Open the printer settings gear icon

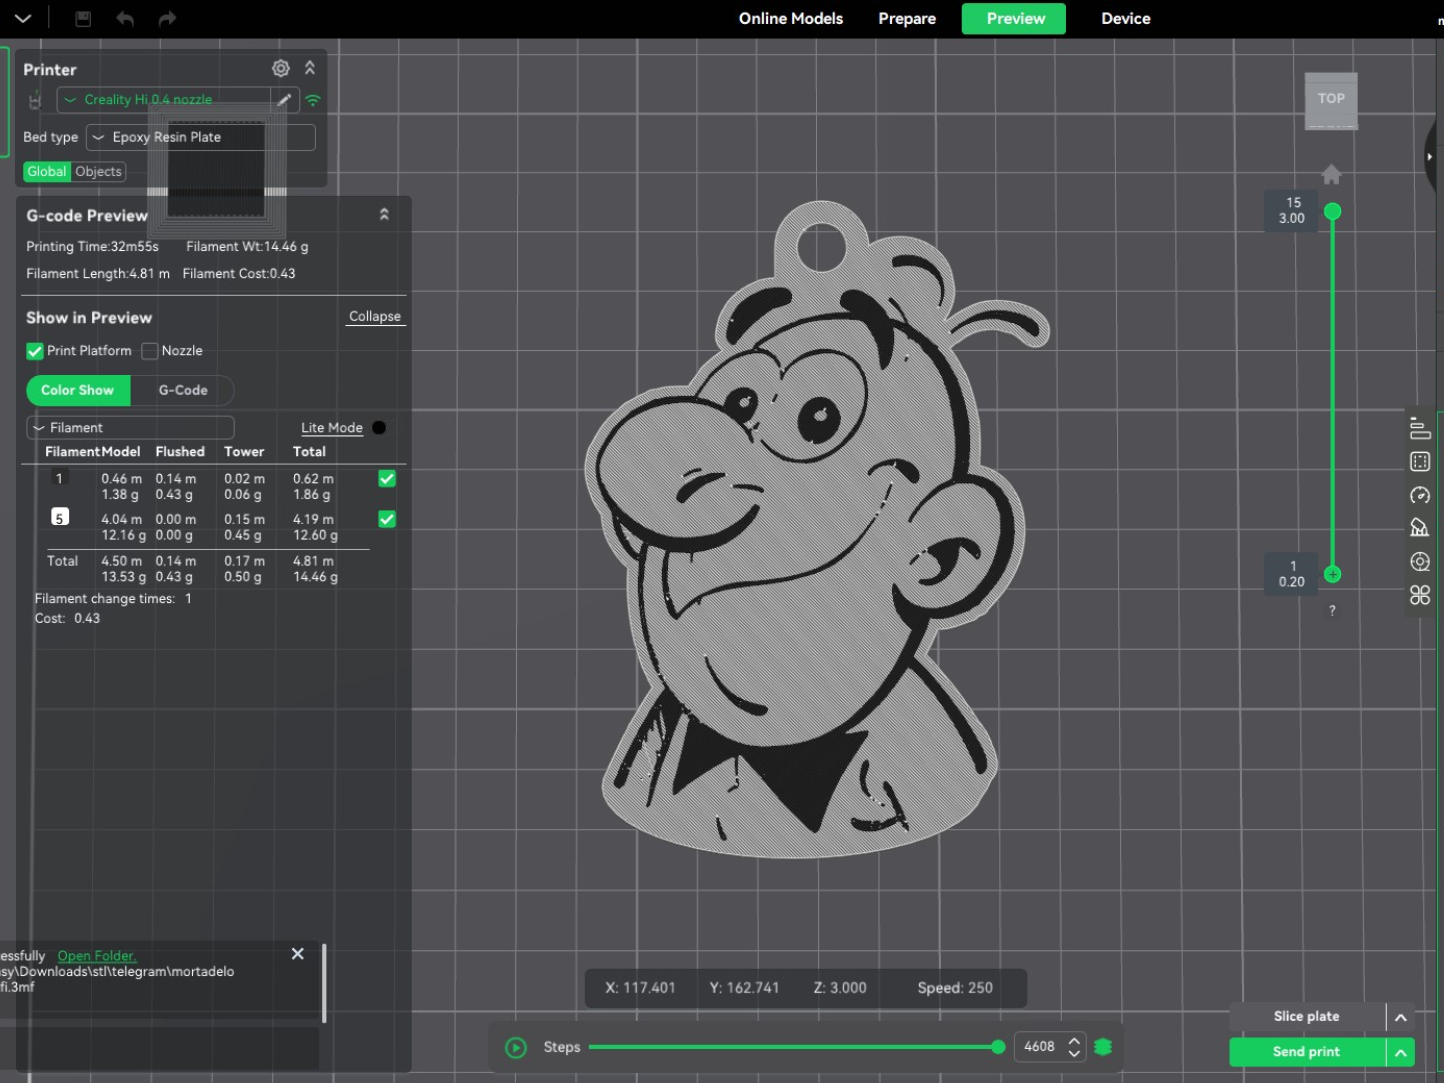[281, 68]
